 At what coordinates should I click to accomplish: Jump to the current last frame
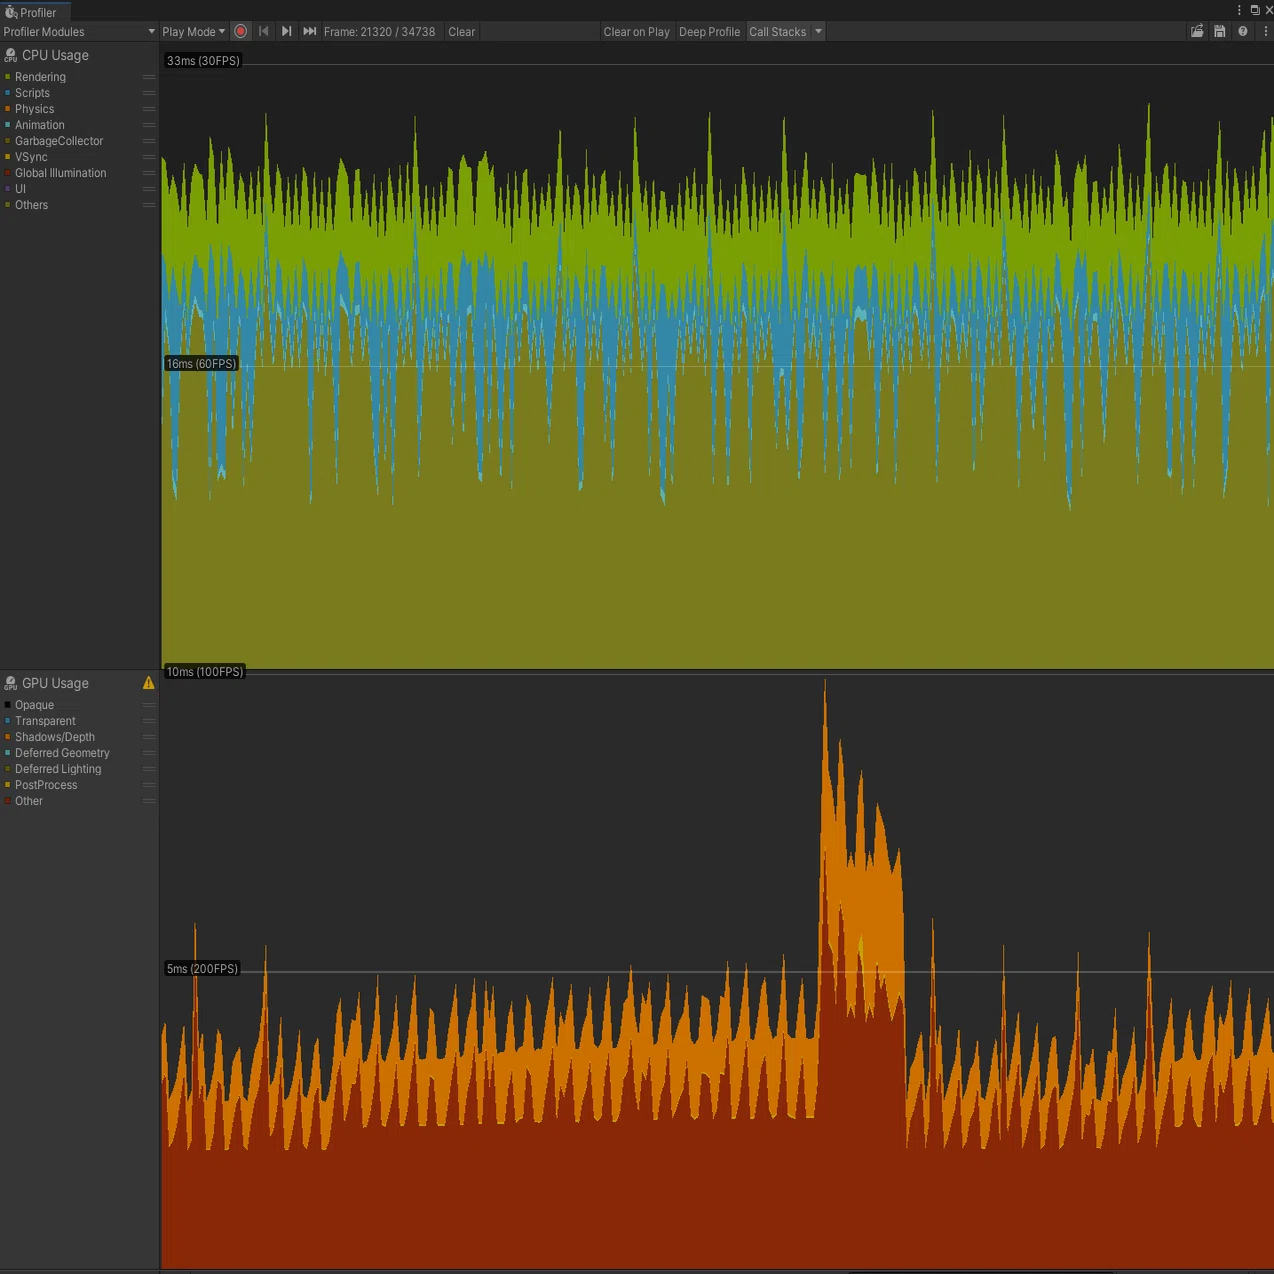(x=310, y=31)
